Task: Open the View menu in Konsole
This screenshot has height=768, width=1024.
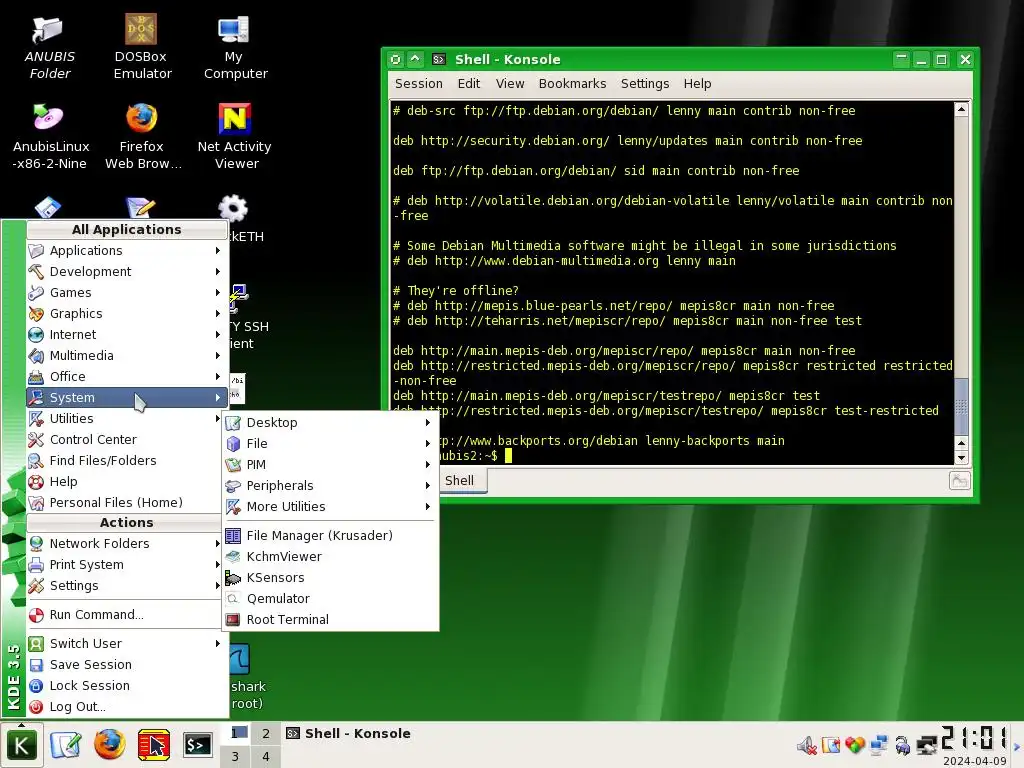Action: coord(510,84)
